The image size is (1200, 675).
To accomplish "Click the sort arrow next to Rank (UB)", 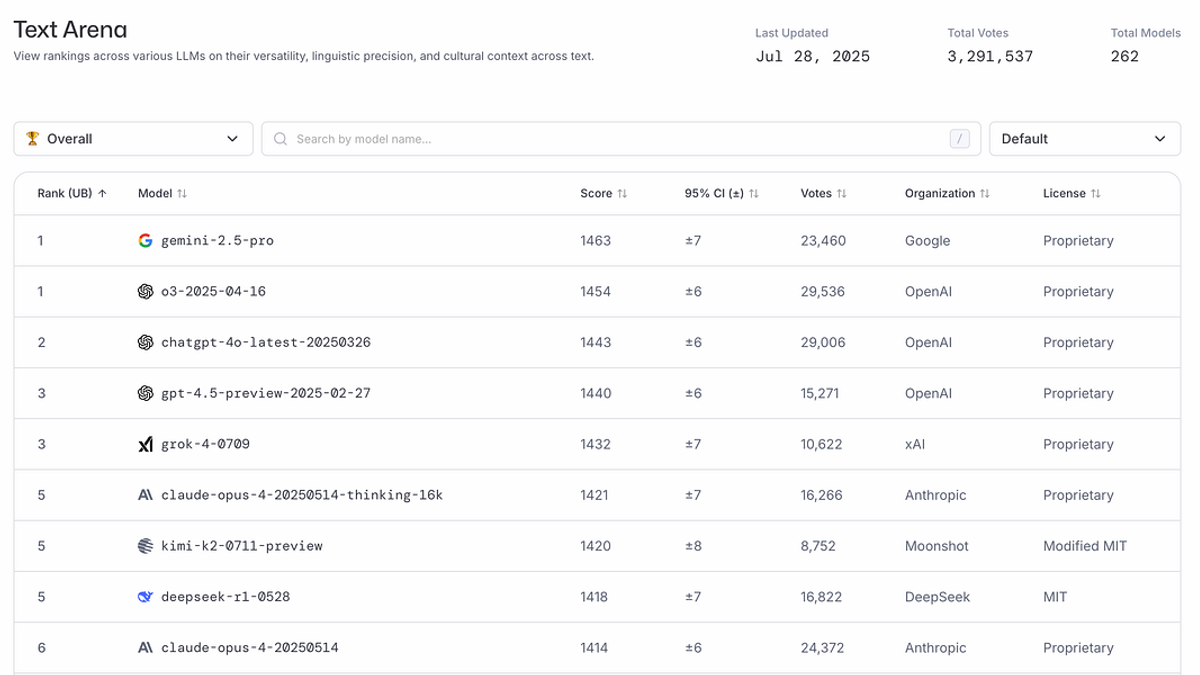I will (x=102, y=194).
